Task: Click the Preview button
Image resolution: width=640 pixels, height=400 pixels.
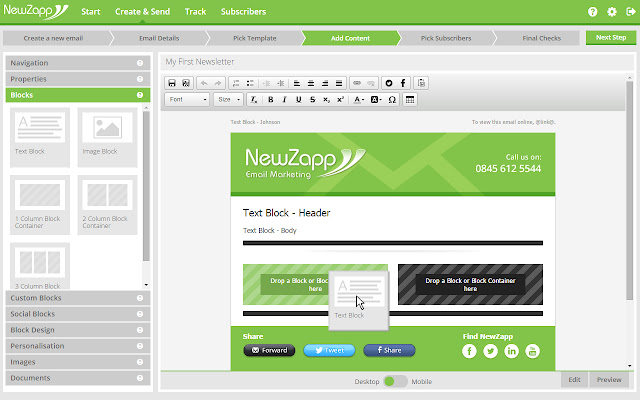Action: coord(609,380)
